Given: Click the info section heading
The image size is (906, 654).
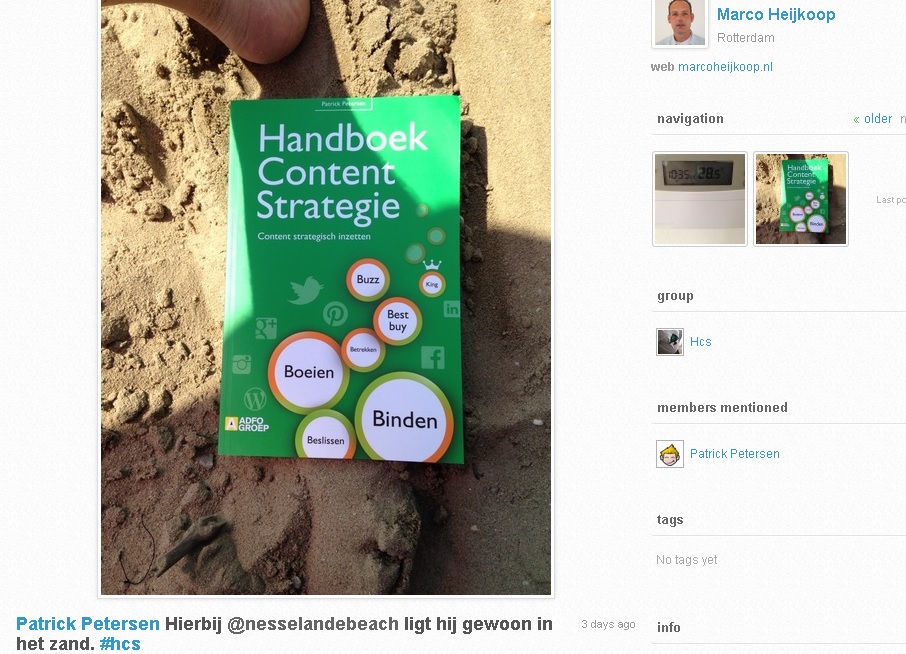Looking at the screenshot, I should (x=669, y=627).
